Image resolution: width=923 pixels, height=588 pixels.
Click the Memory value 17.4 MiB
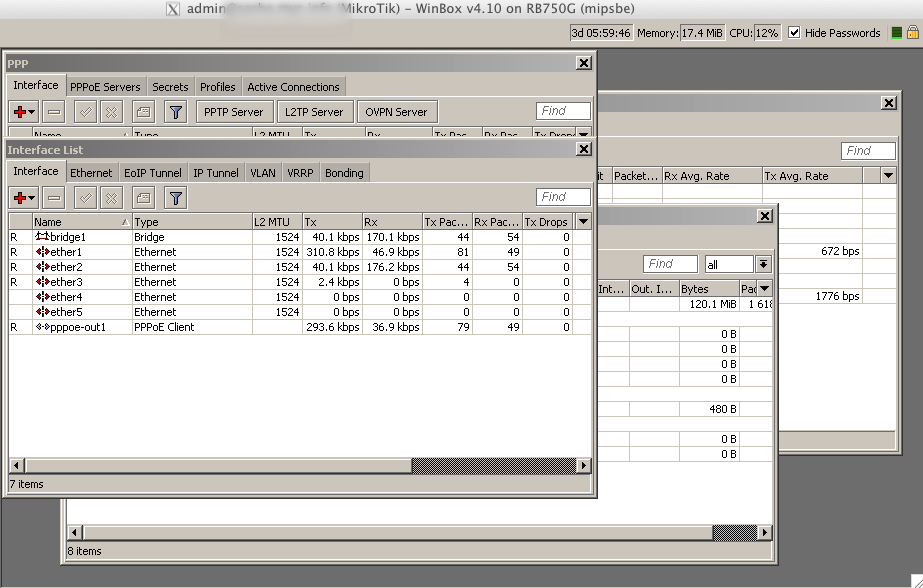coord(702,33)
